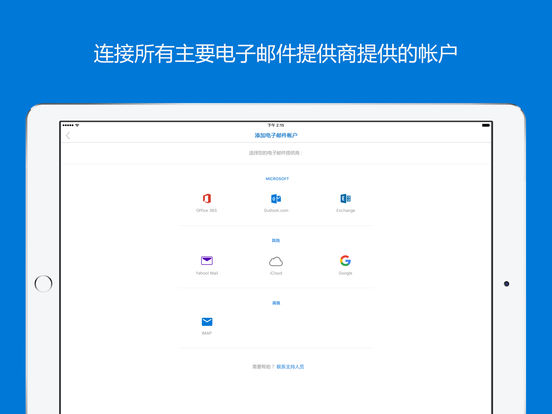This screenshot has width=552, height=414.
Task: Click the iPad front camera dot
Action: [506, 284]
